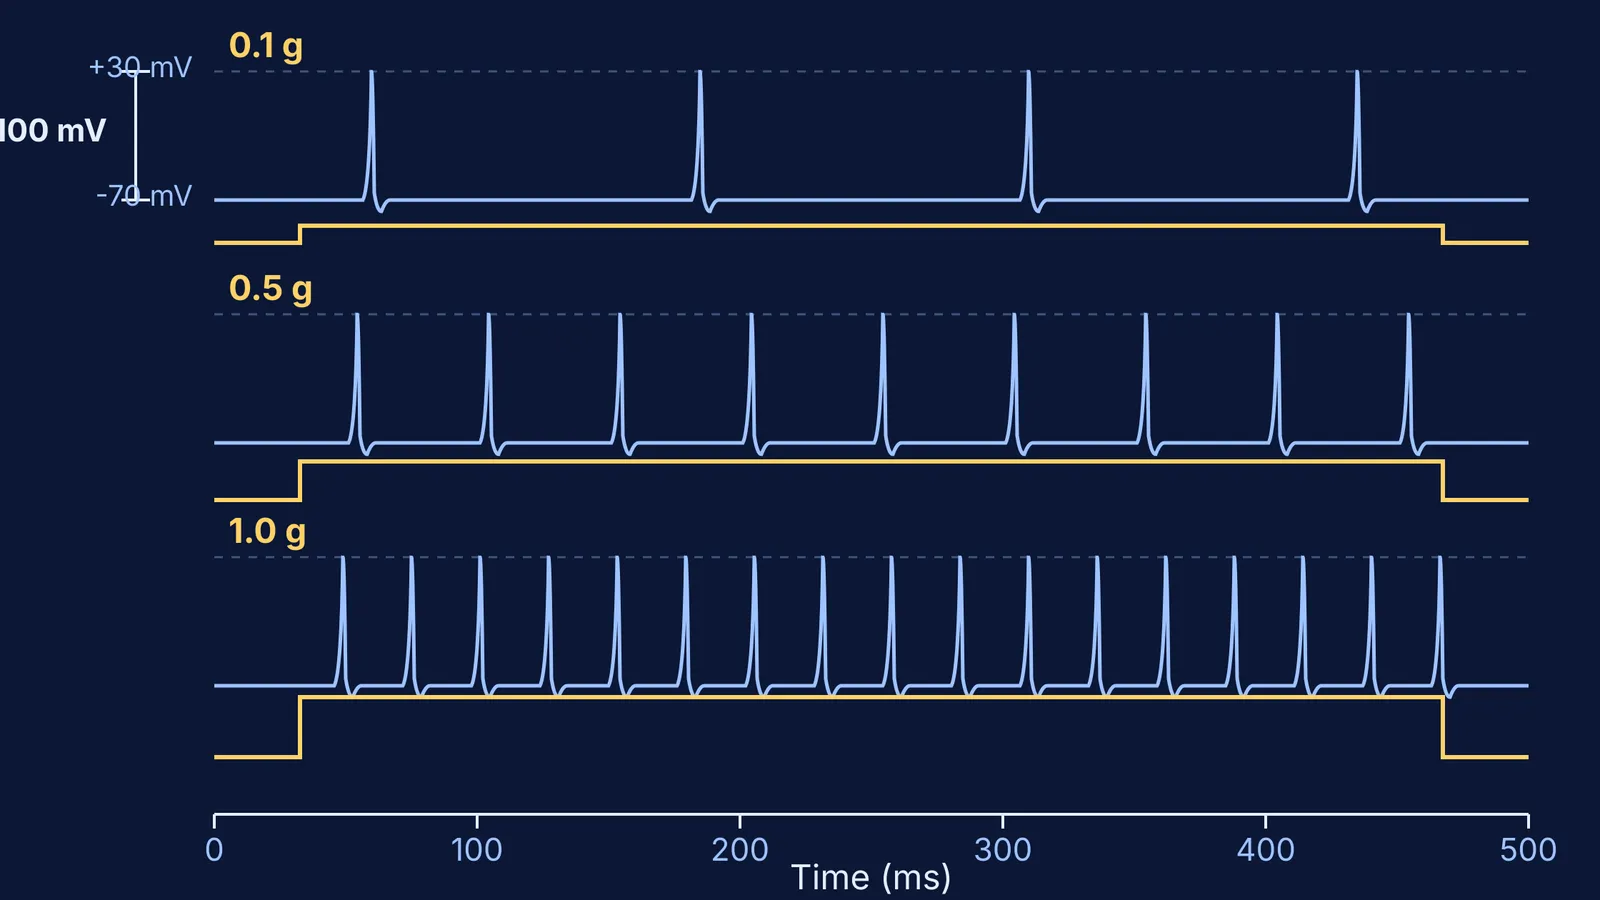
Task: Click the 100 mV scale bar label
Action: 52,131
